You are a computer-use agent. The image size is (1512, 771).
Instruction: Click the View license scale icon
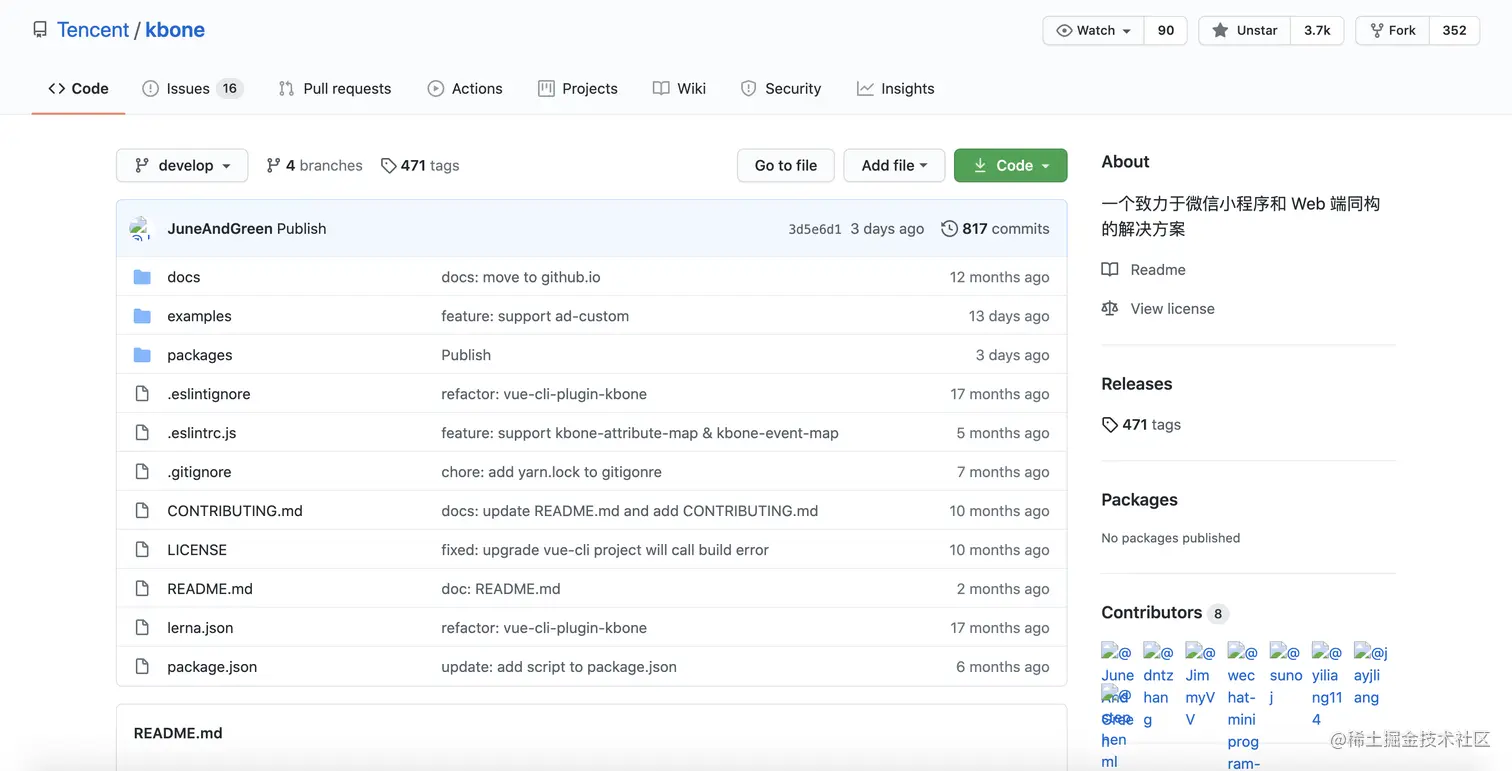(1110, 309)
